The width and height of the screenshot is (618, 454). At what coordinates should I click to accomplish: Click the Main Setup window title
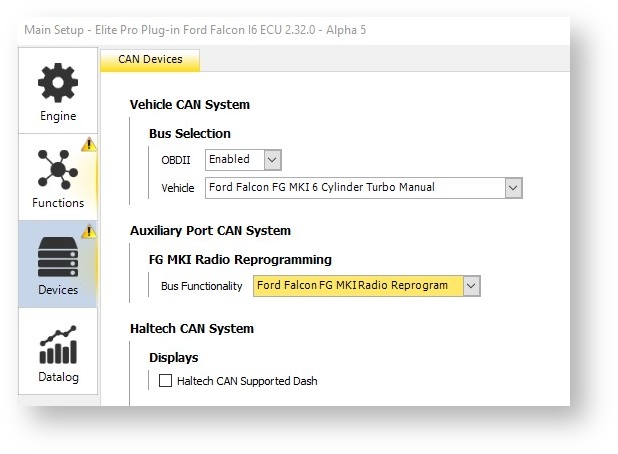195,30
